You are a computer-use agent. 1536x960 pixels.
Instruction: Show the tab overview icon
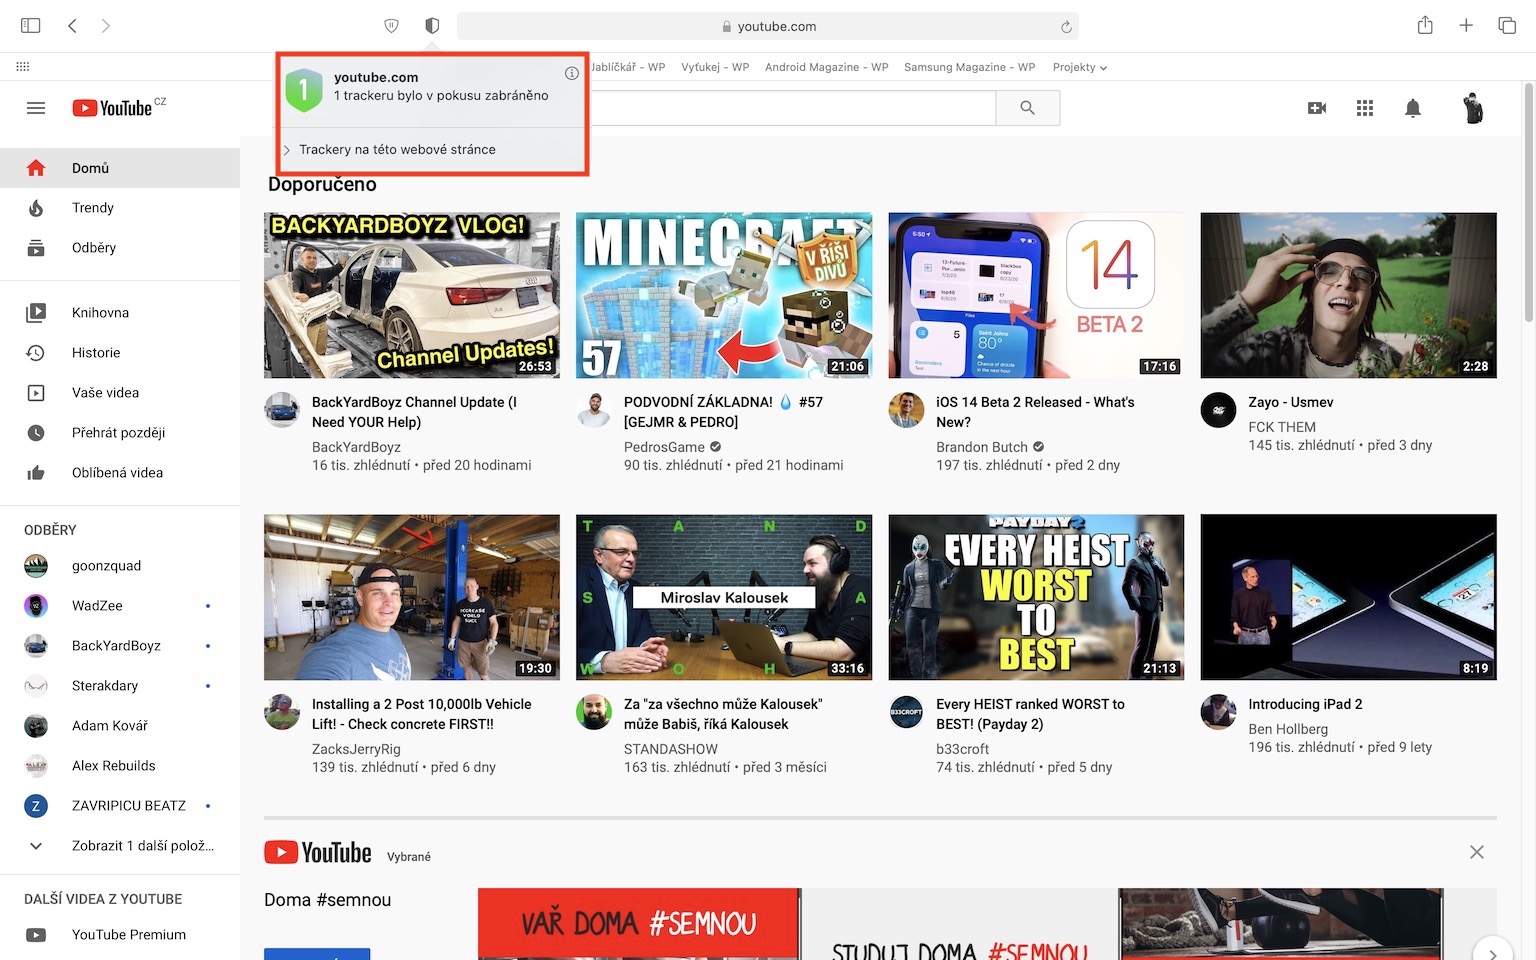coord(1507,26)
